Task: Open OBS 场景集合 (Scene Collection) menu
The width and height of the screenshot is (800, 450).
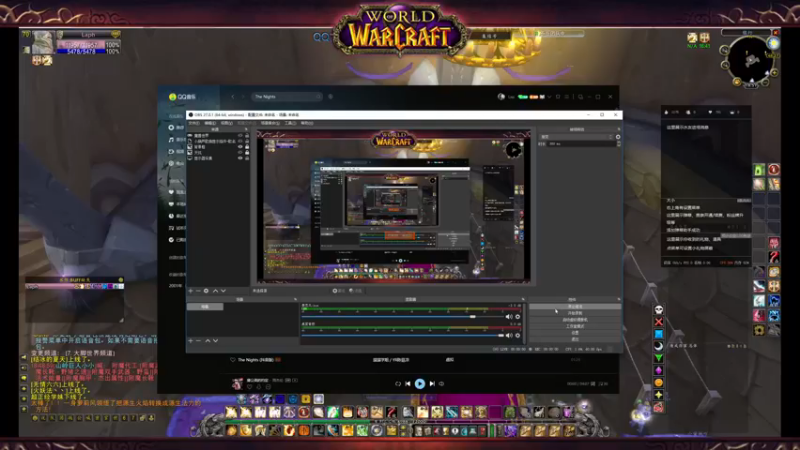Action: [270, 123]
